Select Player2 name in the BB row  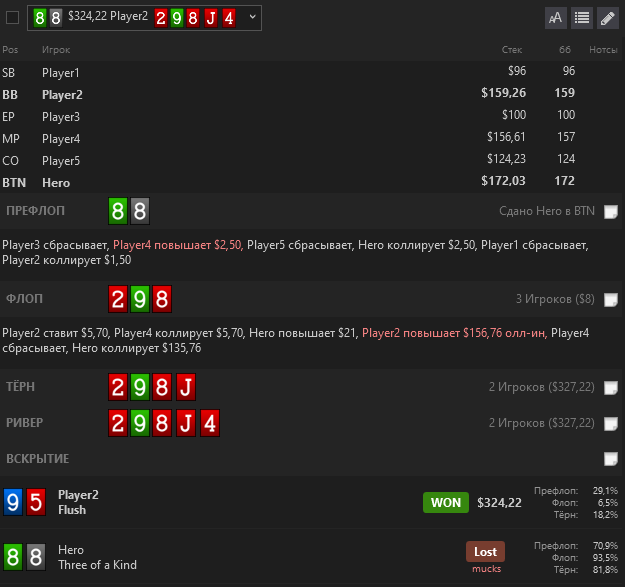[x=62, y=95]
